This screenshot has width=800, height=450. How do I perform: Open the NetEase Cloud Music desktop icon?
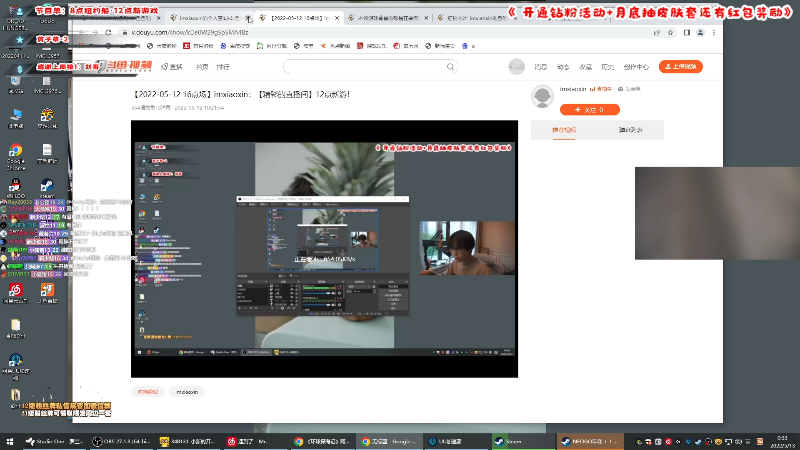tap(15, 293)
